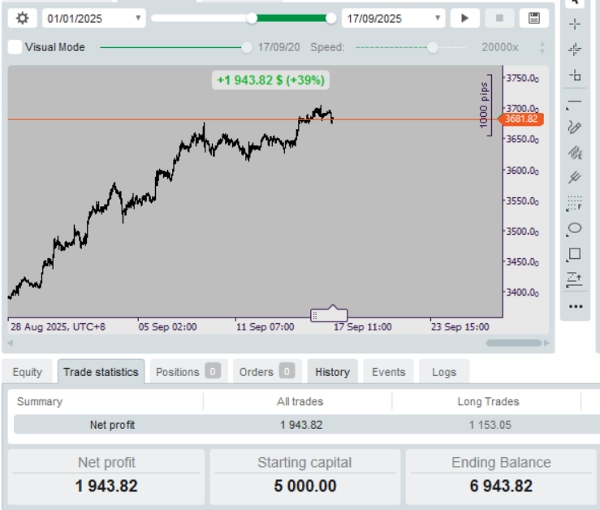
Task: Select the rectangle drawing tool
Action: pos(574,254)
